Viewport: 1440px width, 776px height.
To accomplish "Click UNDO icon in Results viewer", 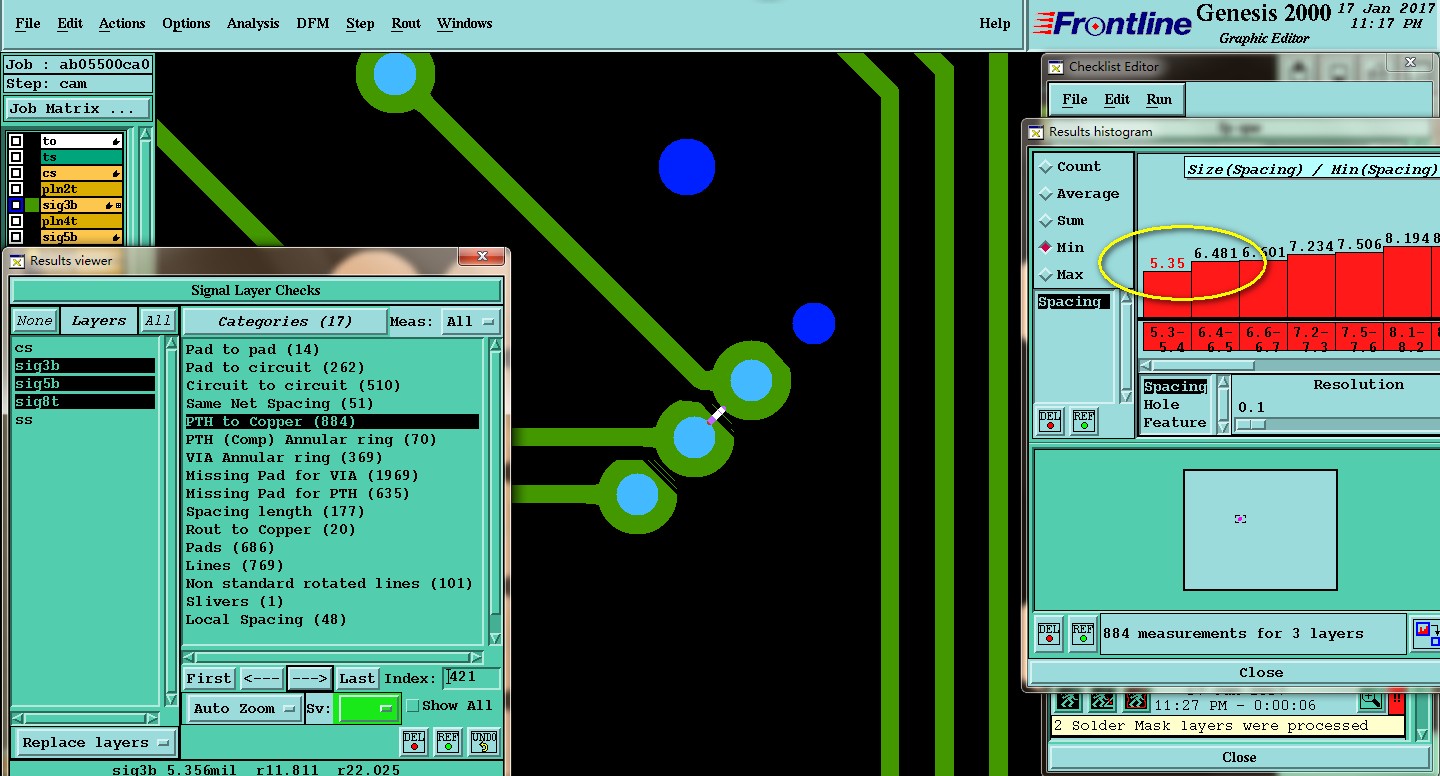I will 483,742.
